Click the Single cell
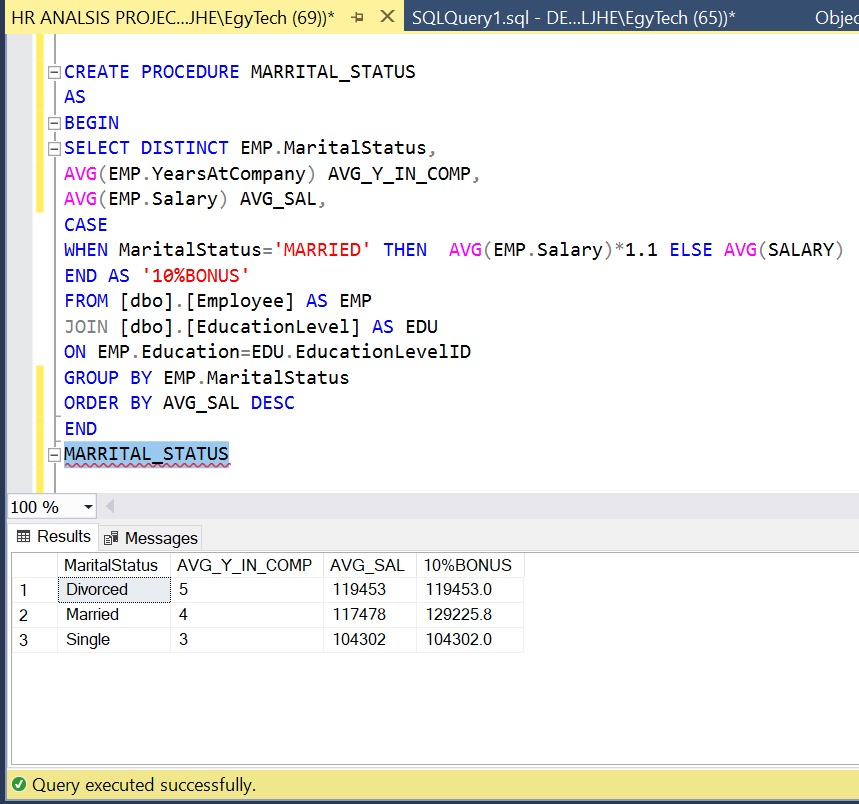 [114, 640]
